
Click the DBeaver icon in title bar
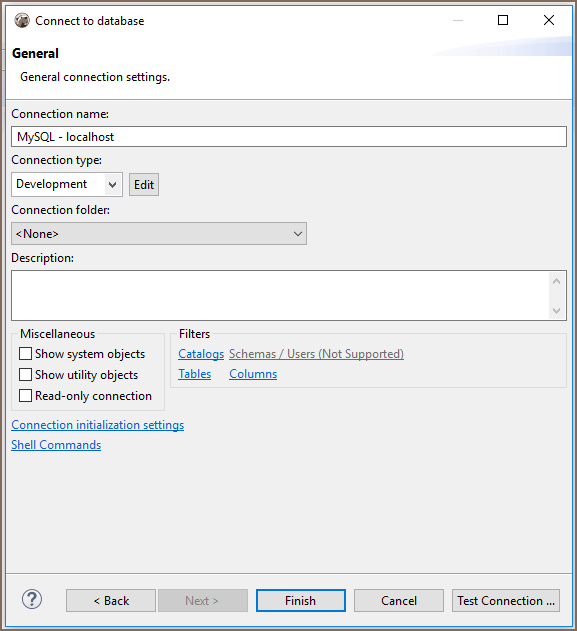click(x=22, y=20)
